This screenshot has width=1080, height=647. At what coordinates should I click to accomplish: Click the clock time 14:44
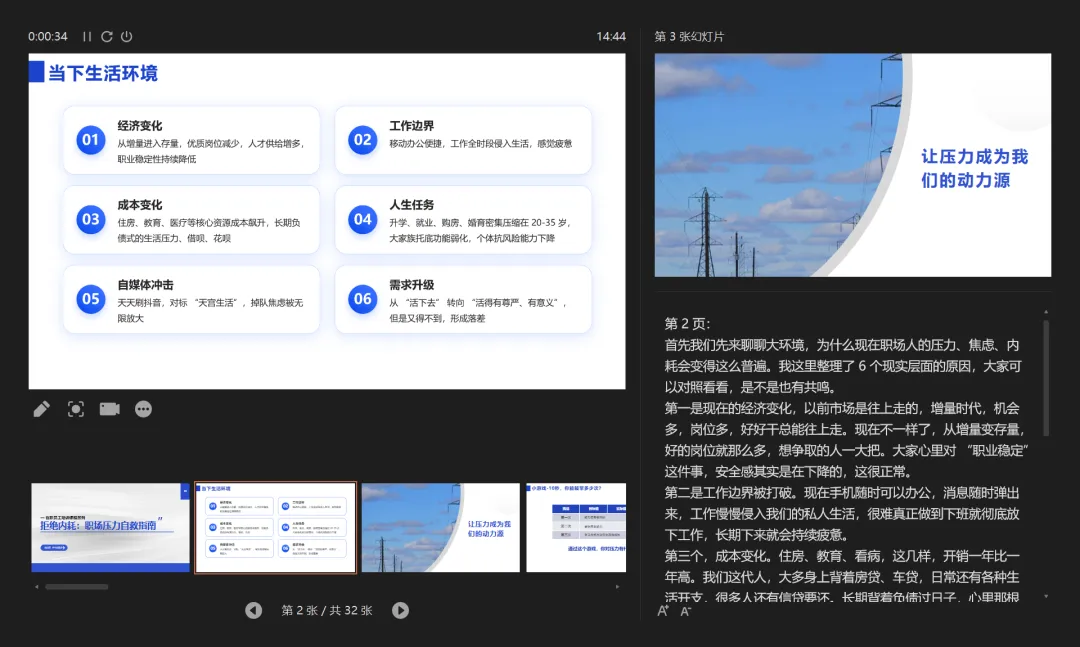pos(611,37)
